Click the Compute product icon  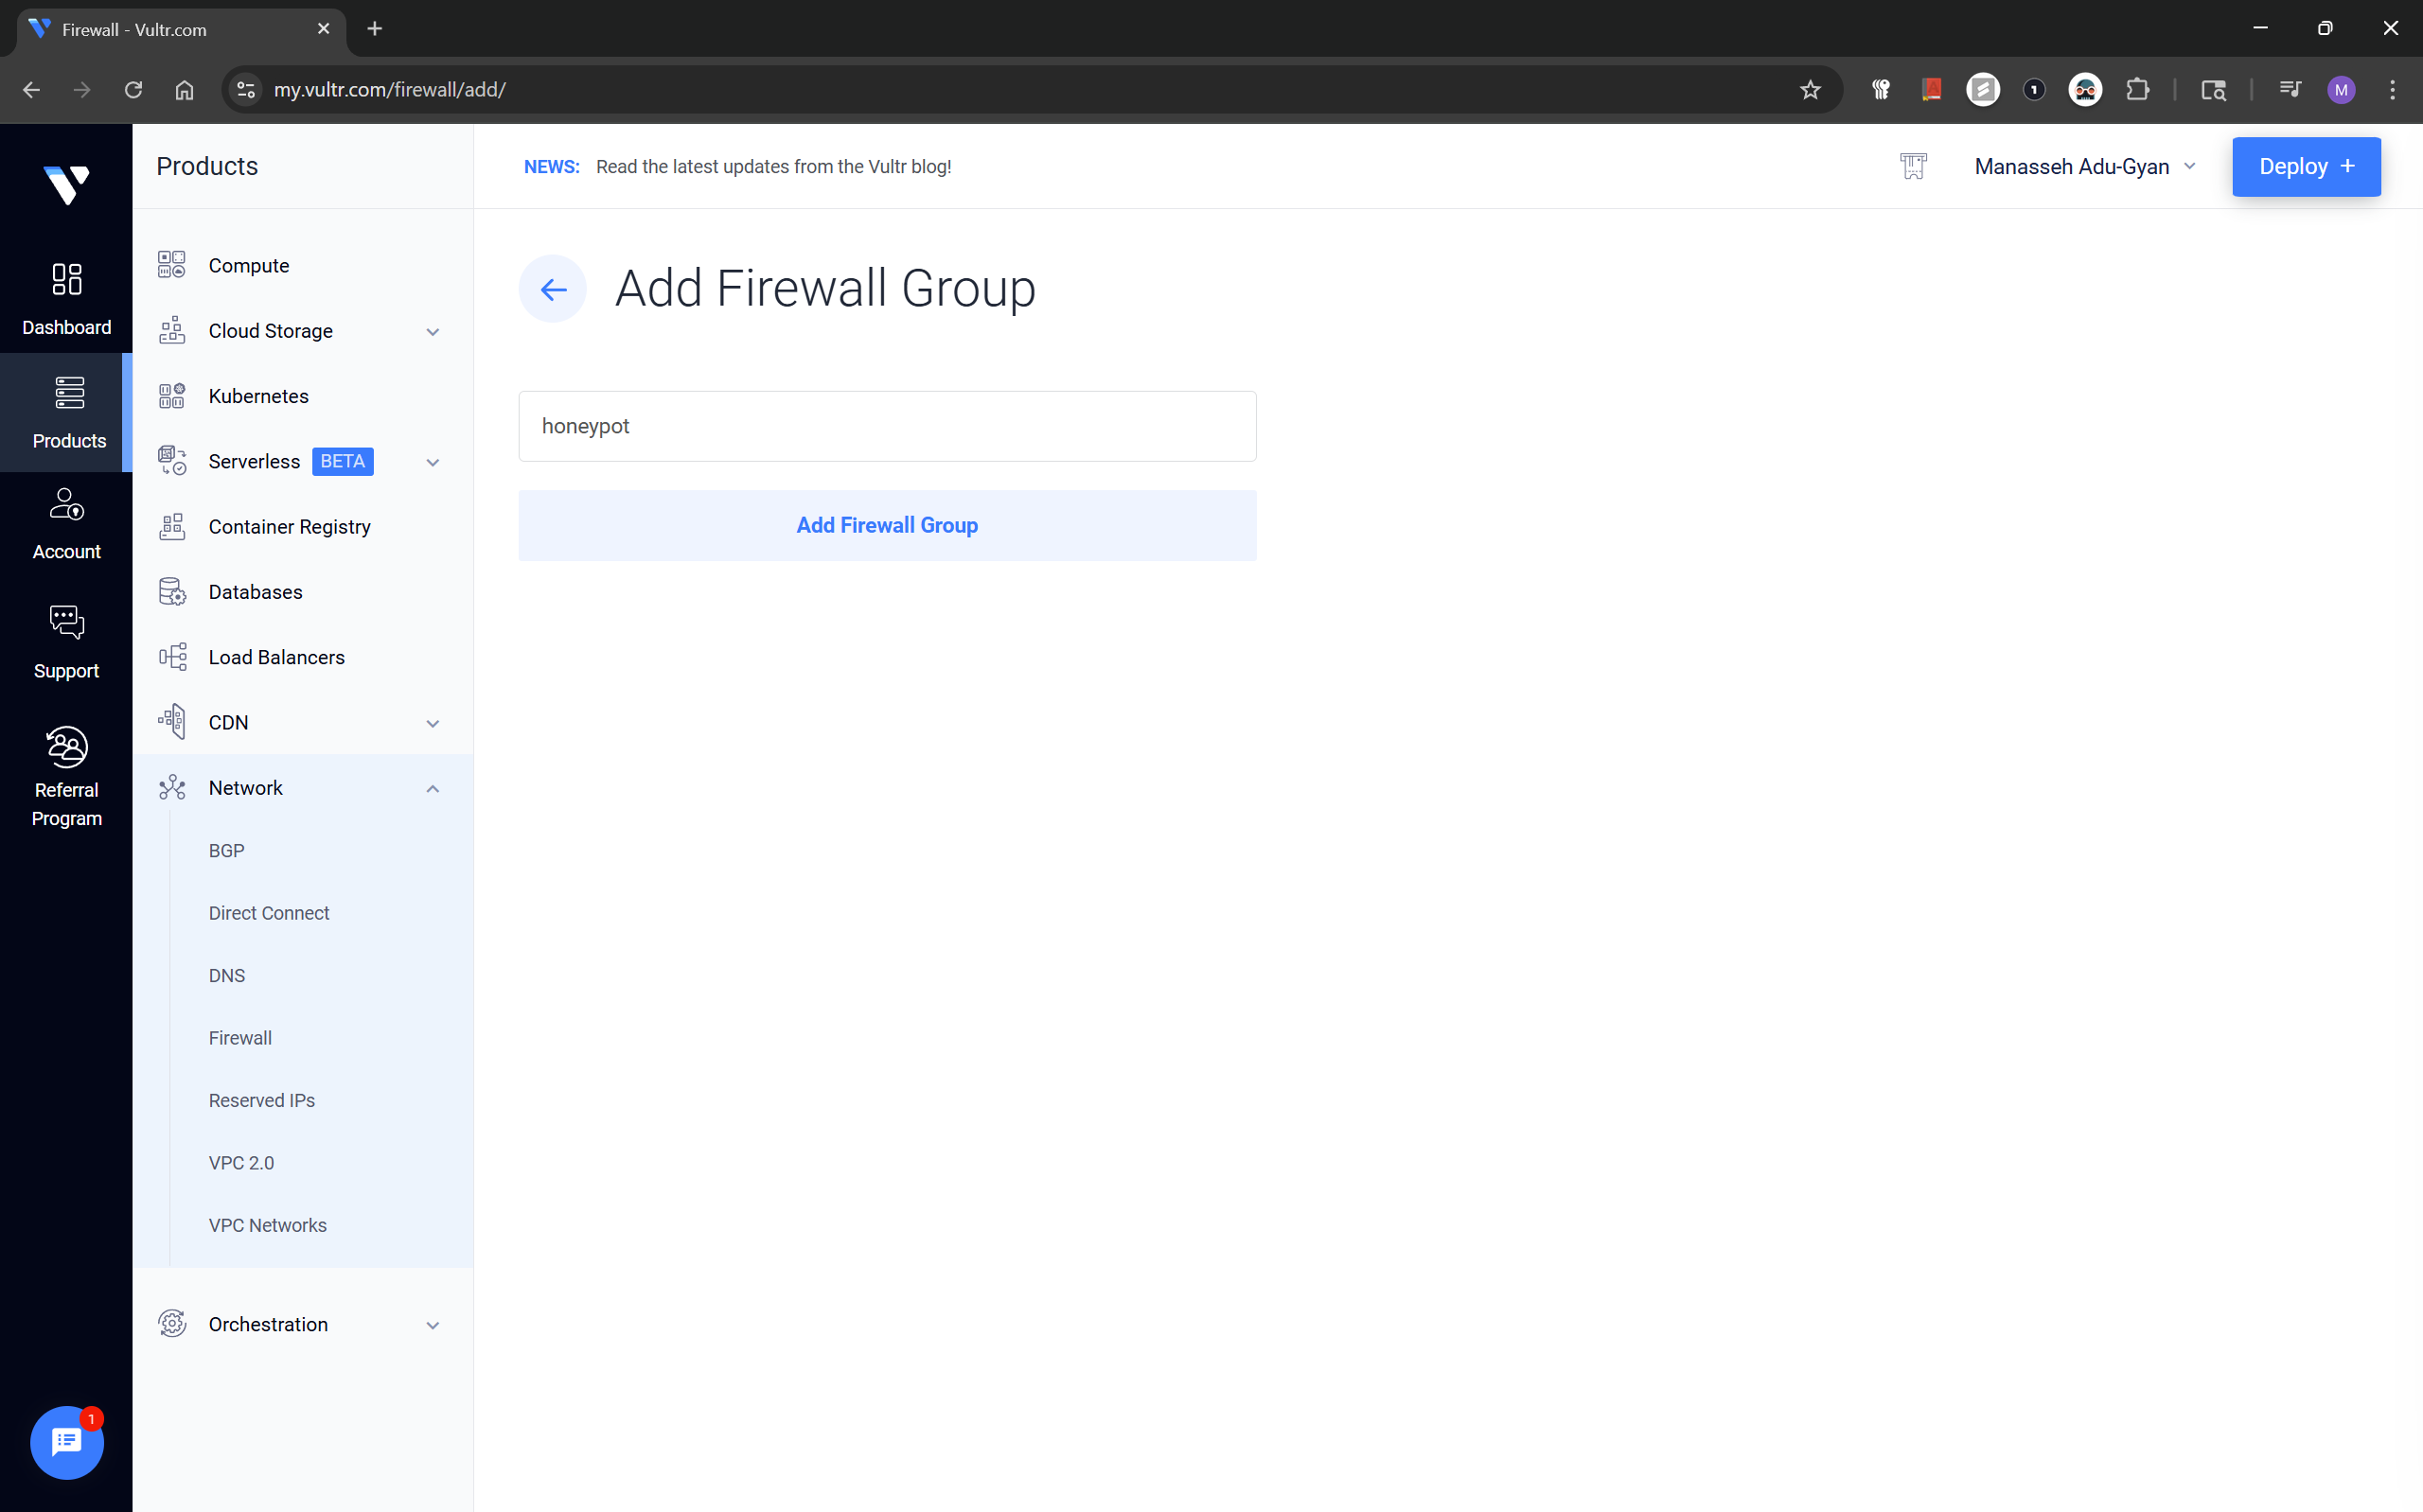coord(172,265)
